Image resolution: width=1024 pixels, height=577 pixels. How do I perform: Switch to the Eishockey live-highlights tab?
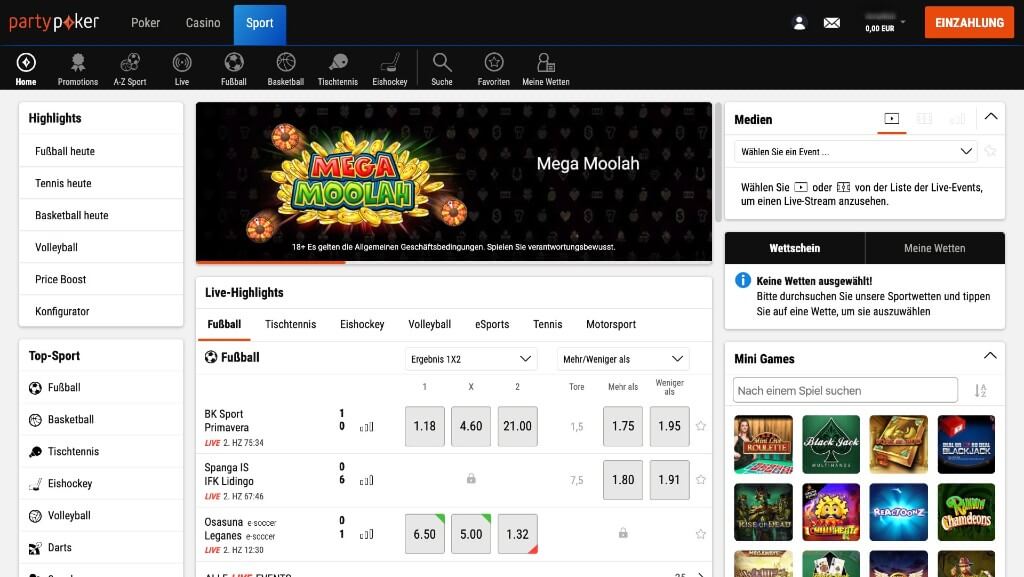click(x=362, y=324)
